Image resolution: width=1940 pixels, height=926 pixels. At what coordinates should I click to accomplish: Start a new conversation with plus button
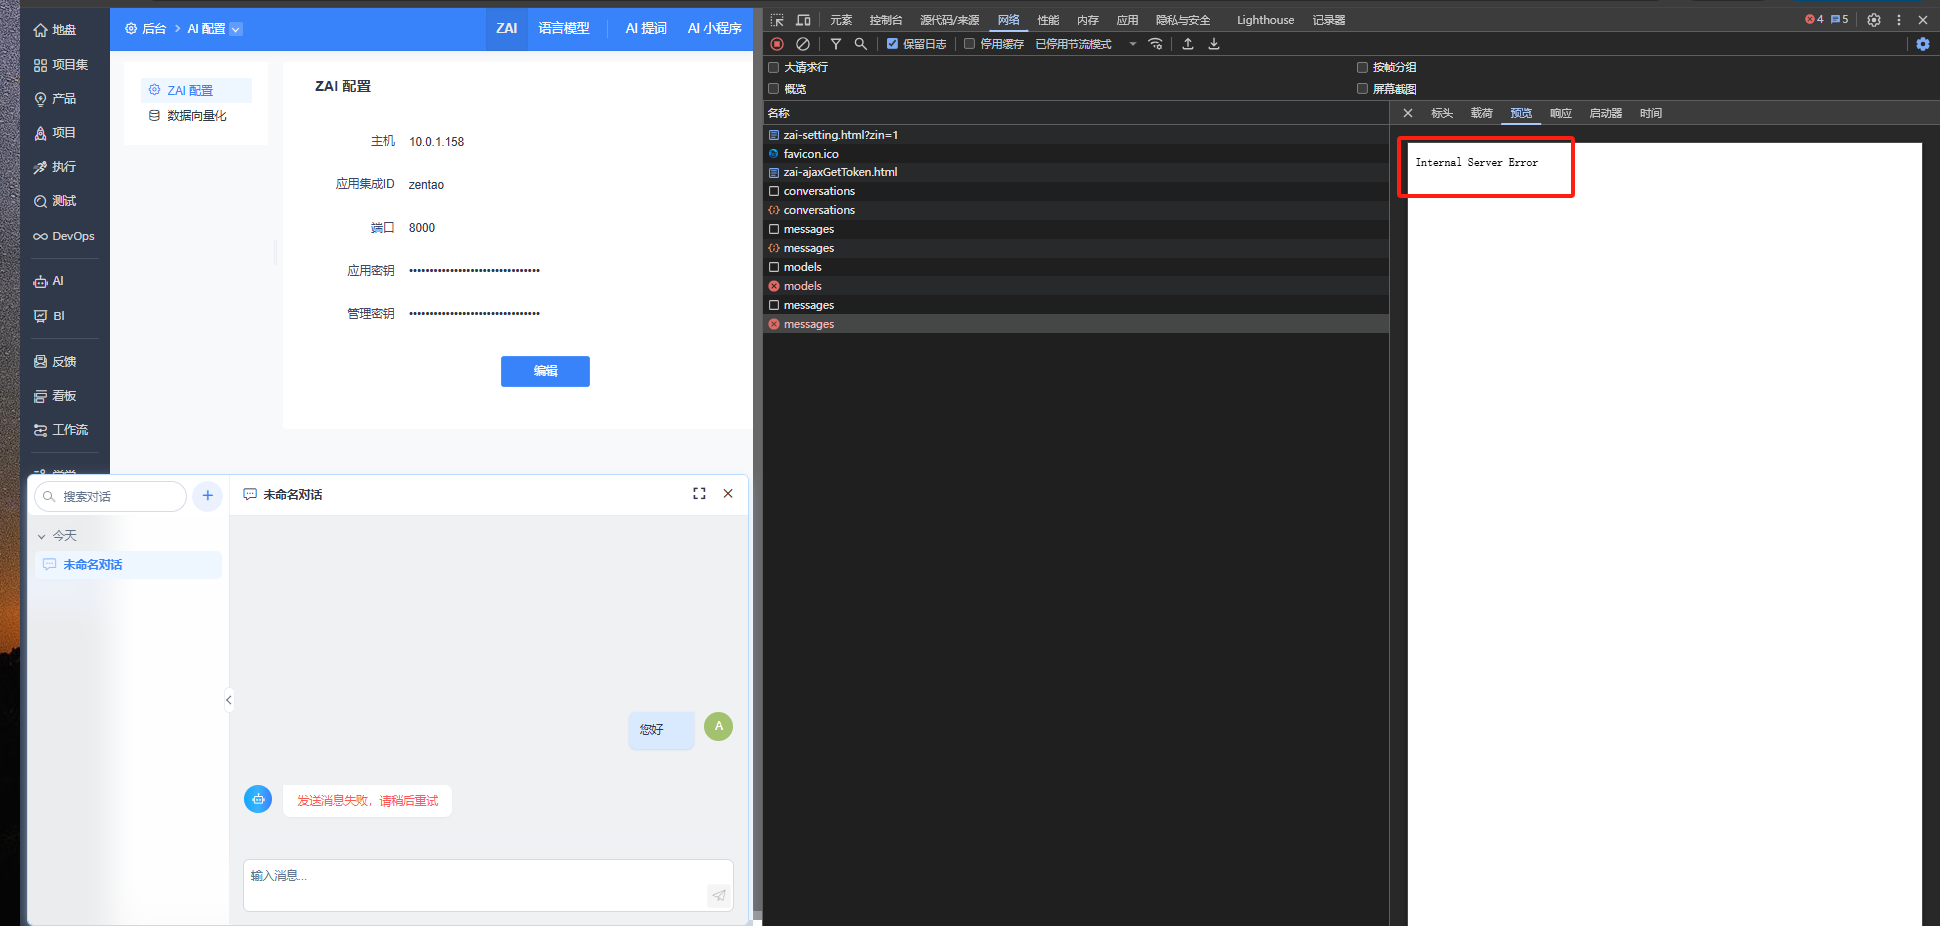208,496
